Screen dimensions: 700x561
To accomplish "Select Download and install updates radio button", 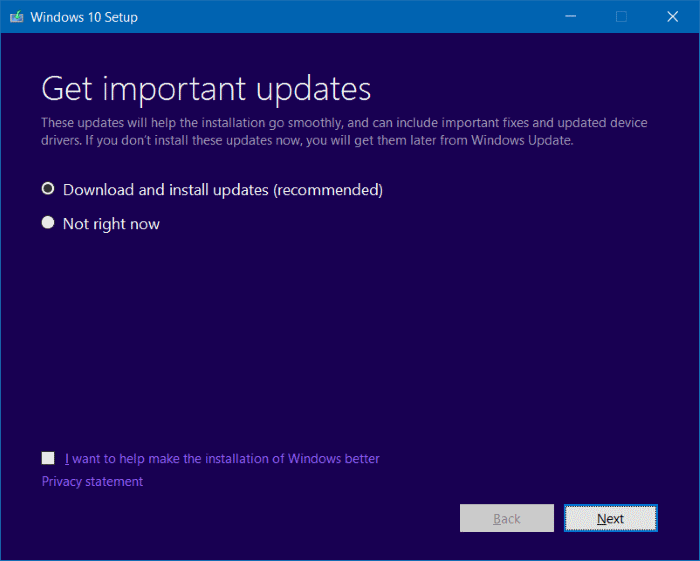I will [x=48, y=189].
